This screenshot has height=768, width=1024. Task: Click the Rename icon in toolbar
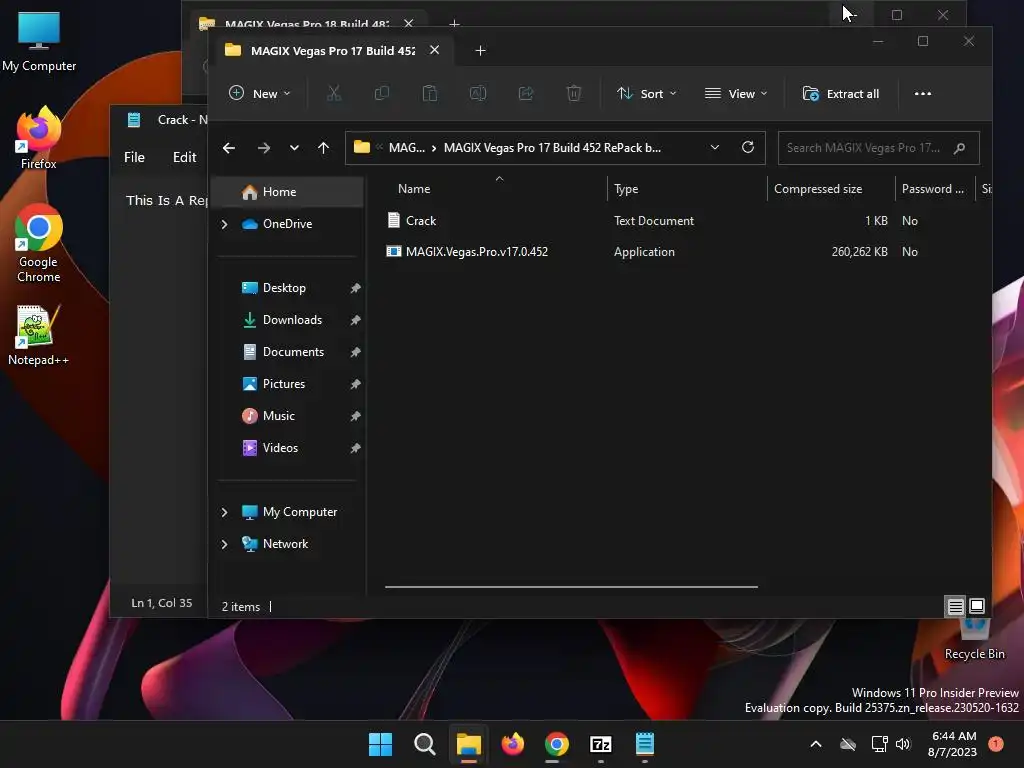478,93
